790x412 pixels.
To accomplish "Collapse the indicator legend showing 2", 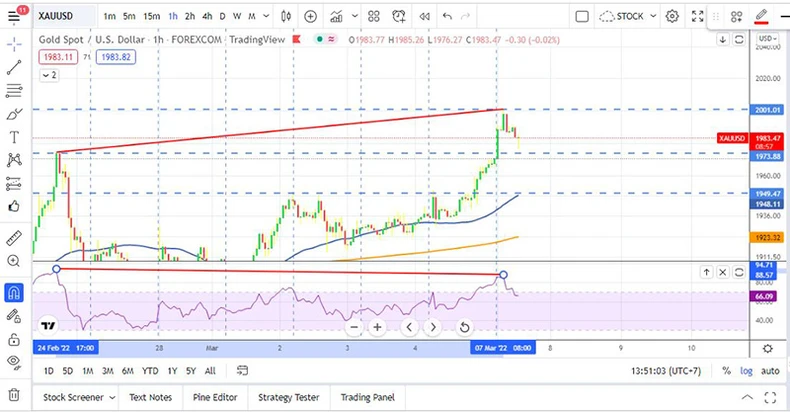I will [x=49, y=75].
